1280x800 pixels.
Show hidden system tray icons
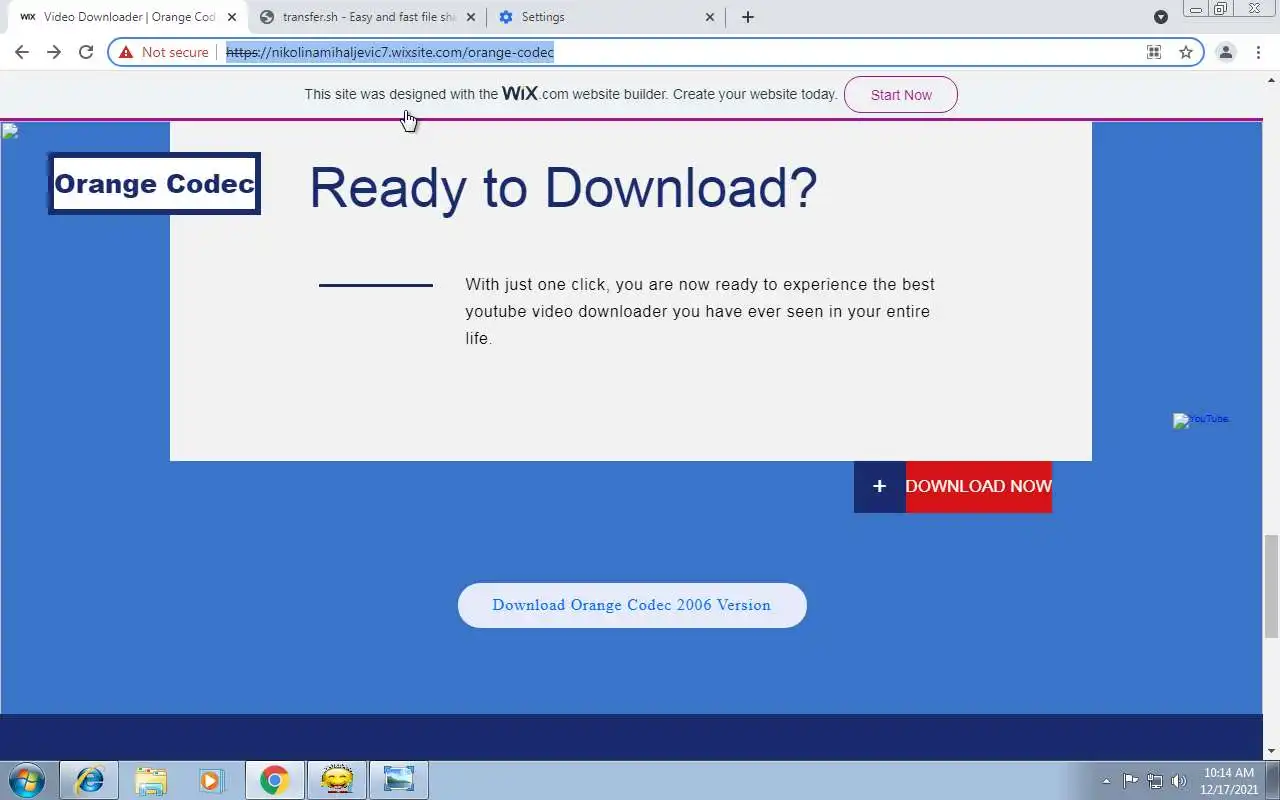click(x=1106, y=781)
